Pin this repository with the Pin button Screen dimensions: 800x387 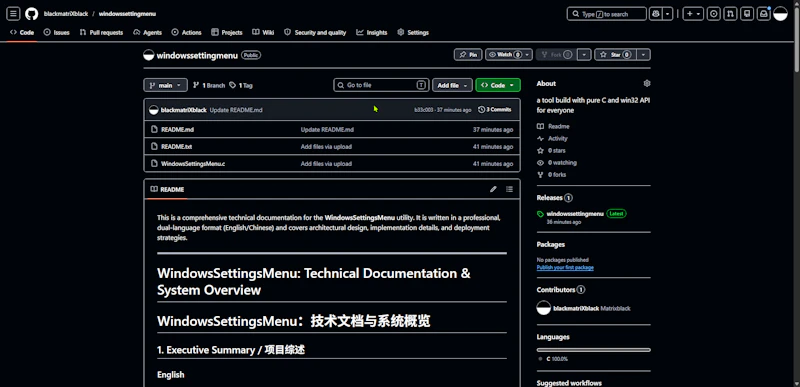coord(468,55)
